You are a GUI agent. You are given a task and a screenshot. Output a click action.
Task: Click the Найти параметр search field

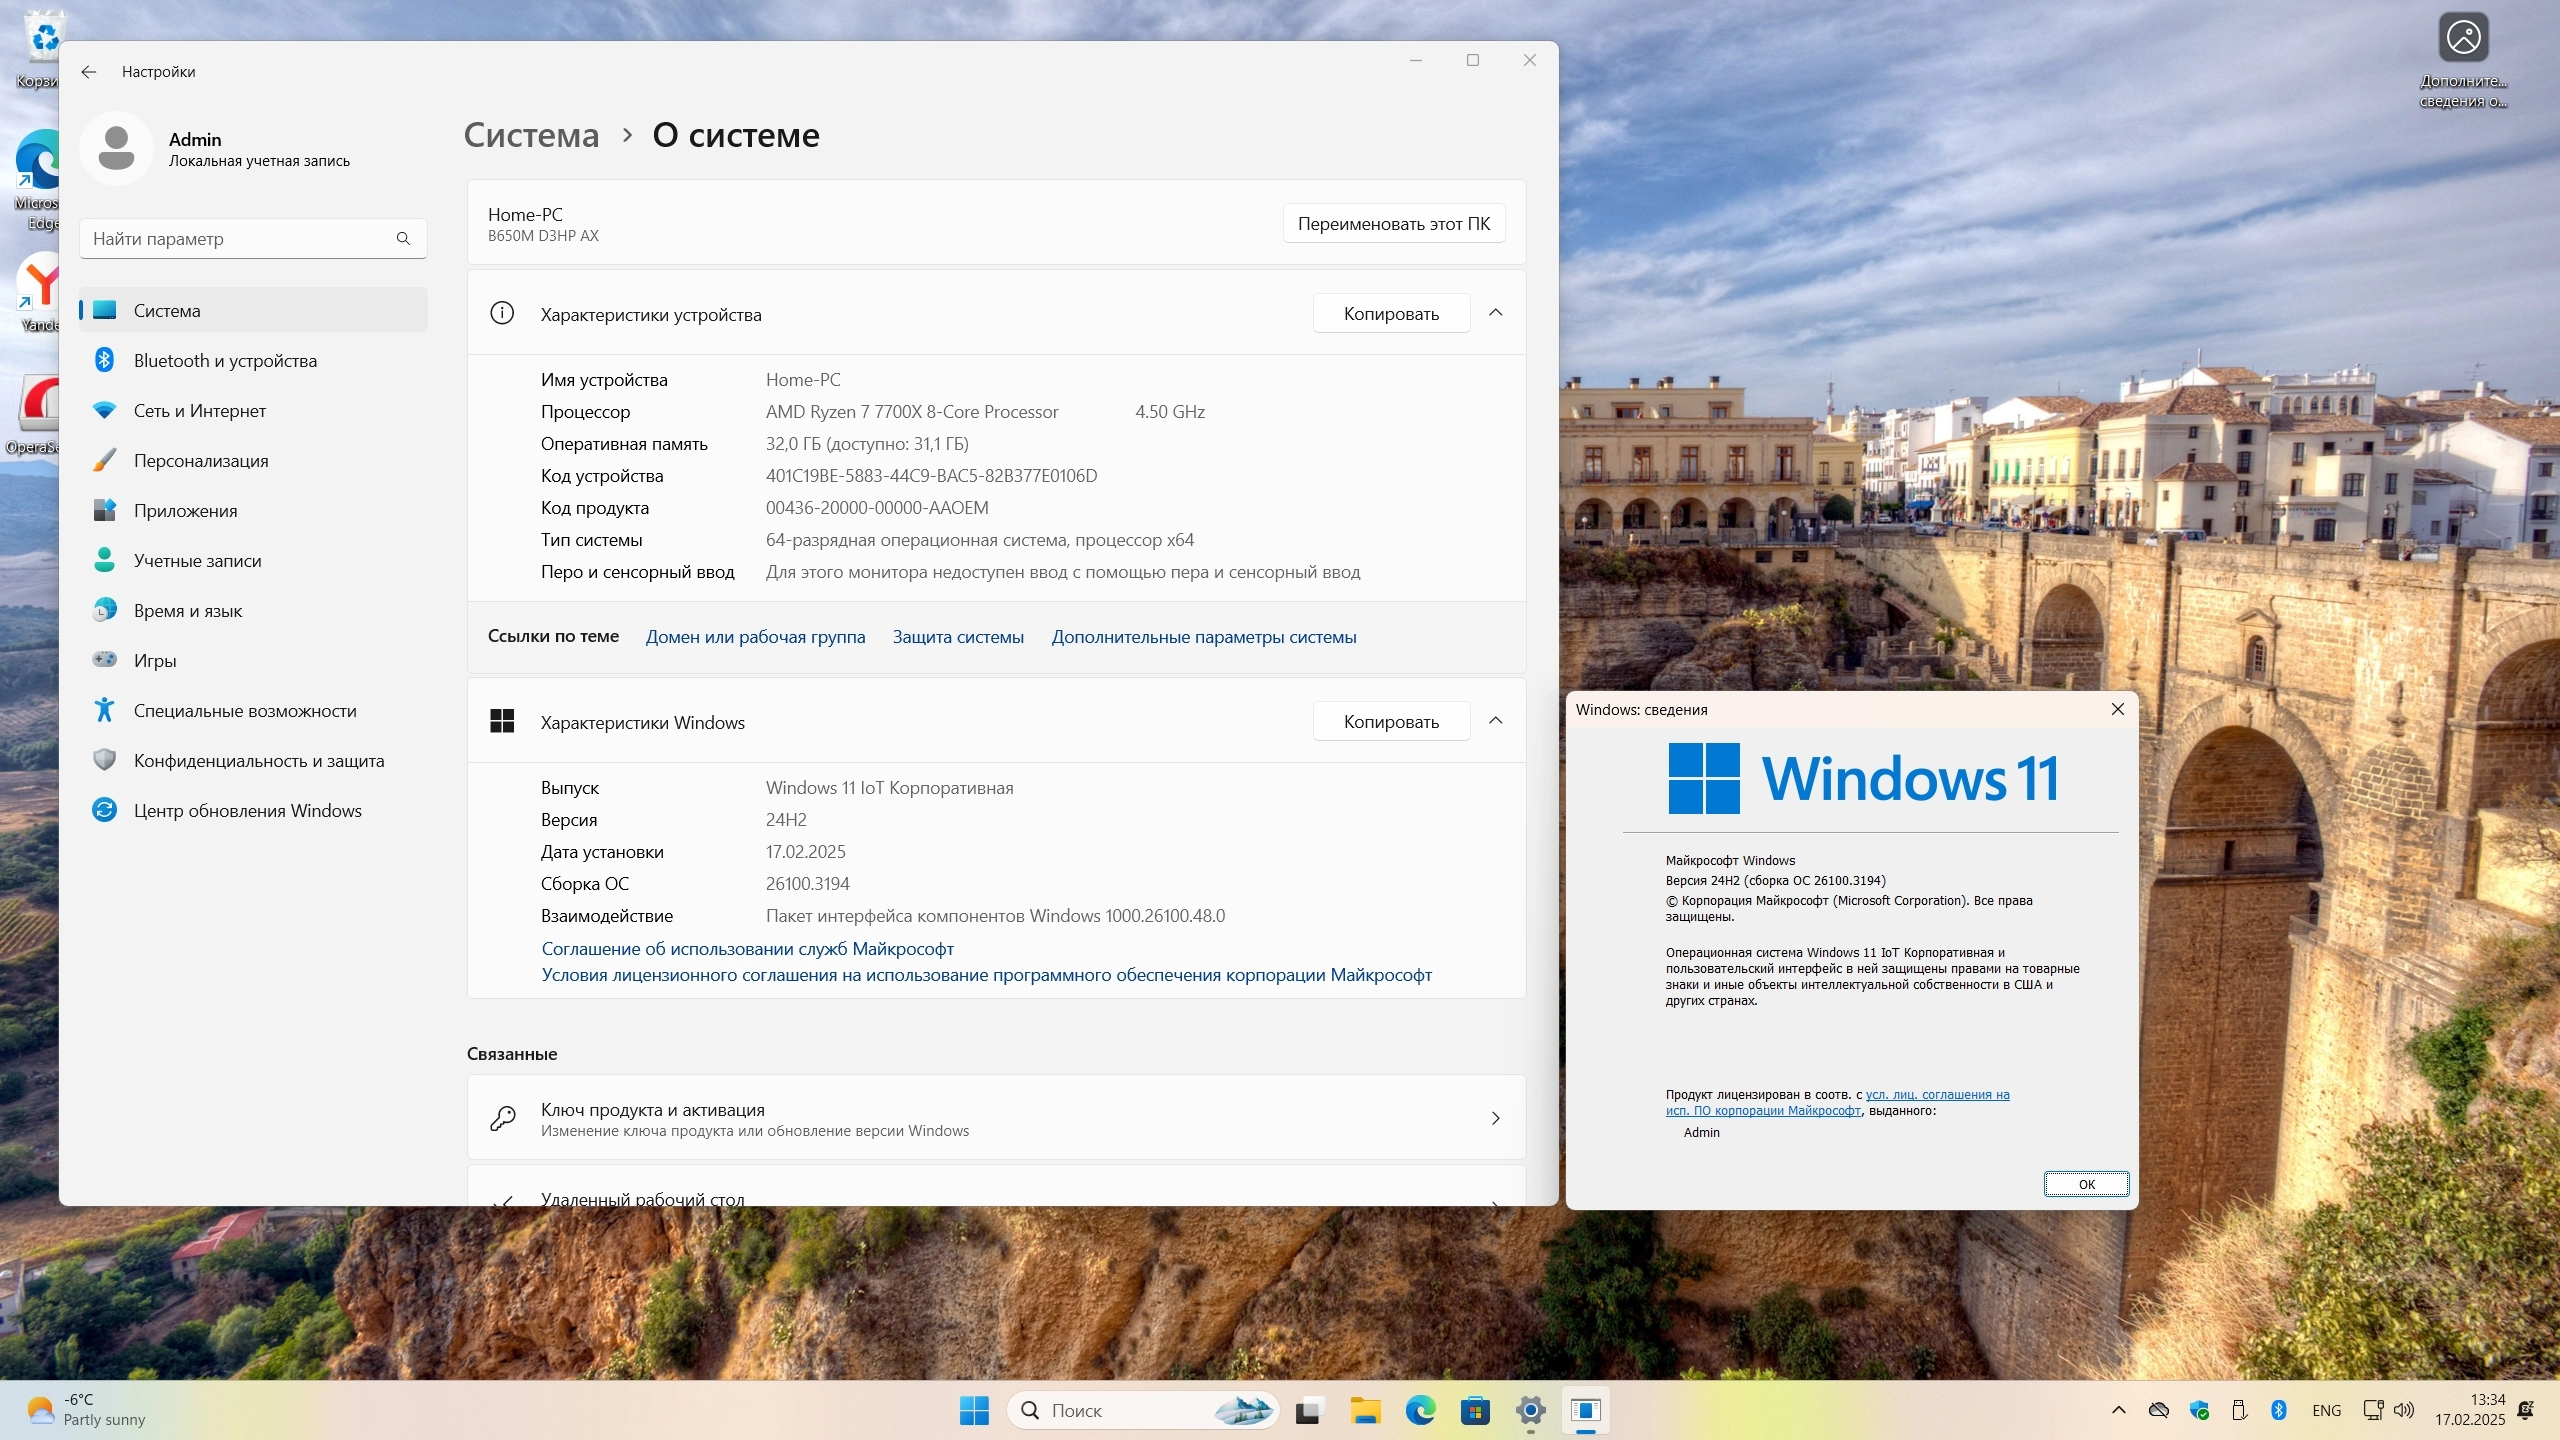240,239
